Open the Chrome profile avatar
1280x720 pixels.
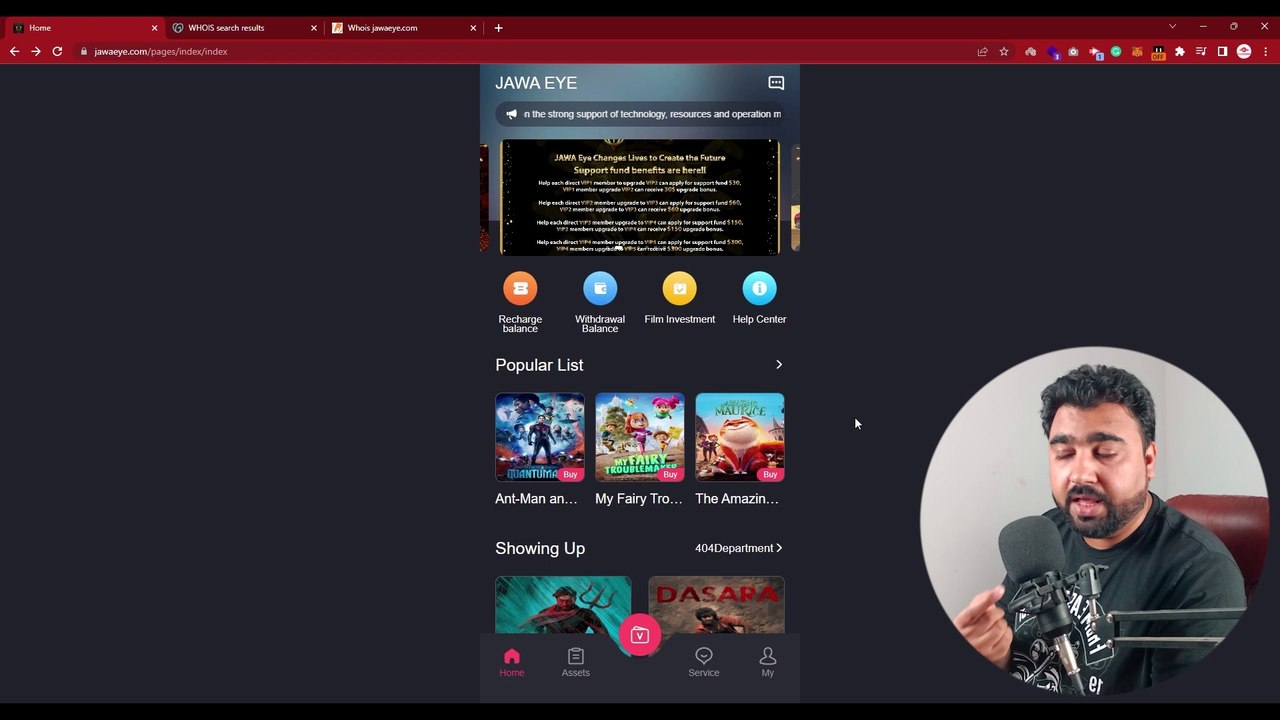coord(1244,51)
